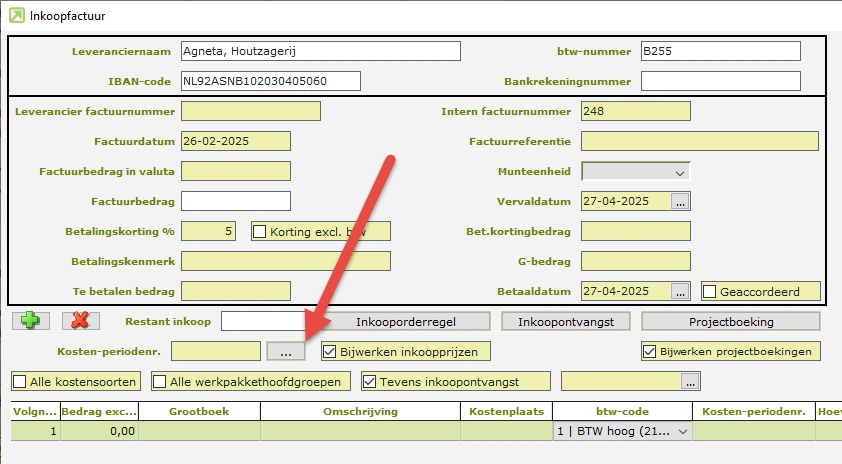Click the Omschrijving column header
The width and height of the screenshot is (842, 464).
360,411
